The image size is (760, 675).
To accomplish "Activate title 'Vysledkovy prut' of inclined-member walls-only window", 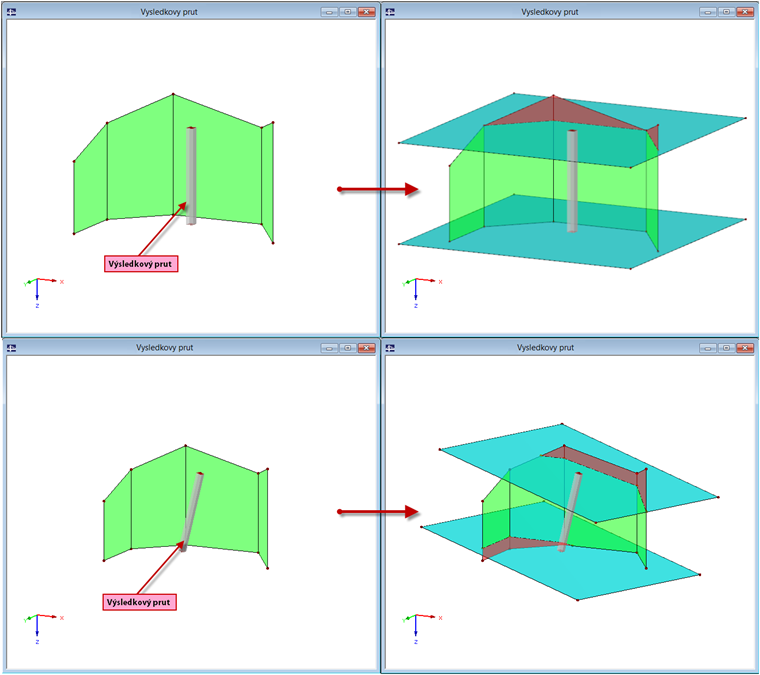I will [164, 347].
